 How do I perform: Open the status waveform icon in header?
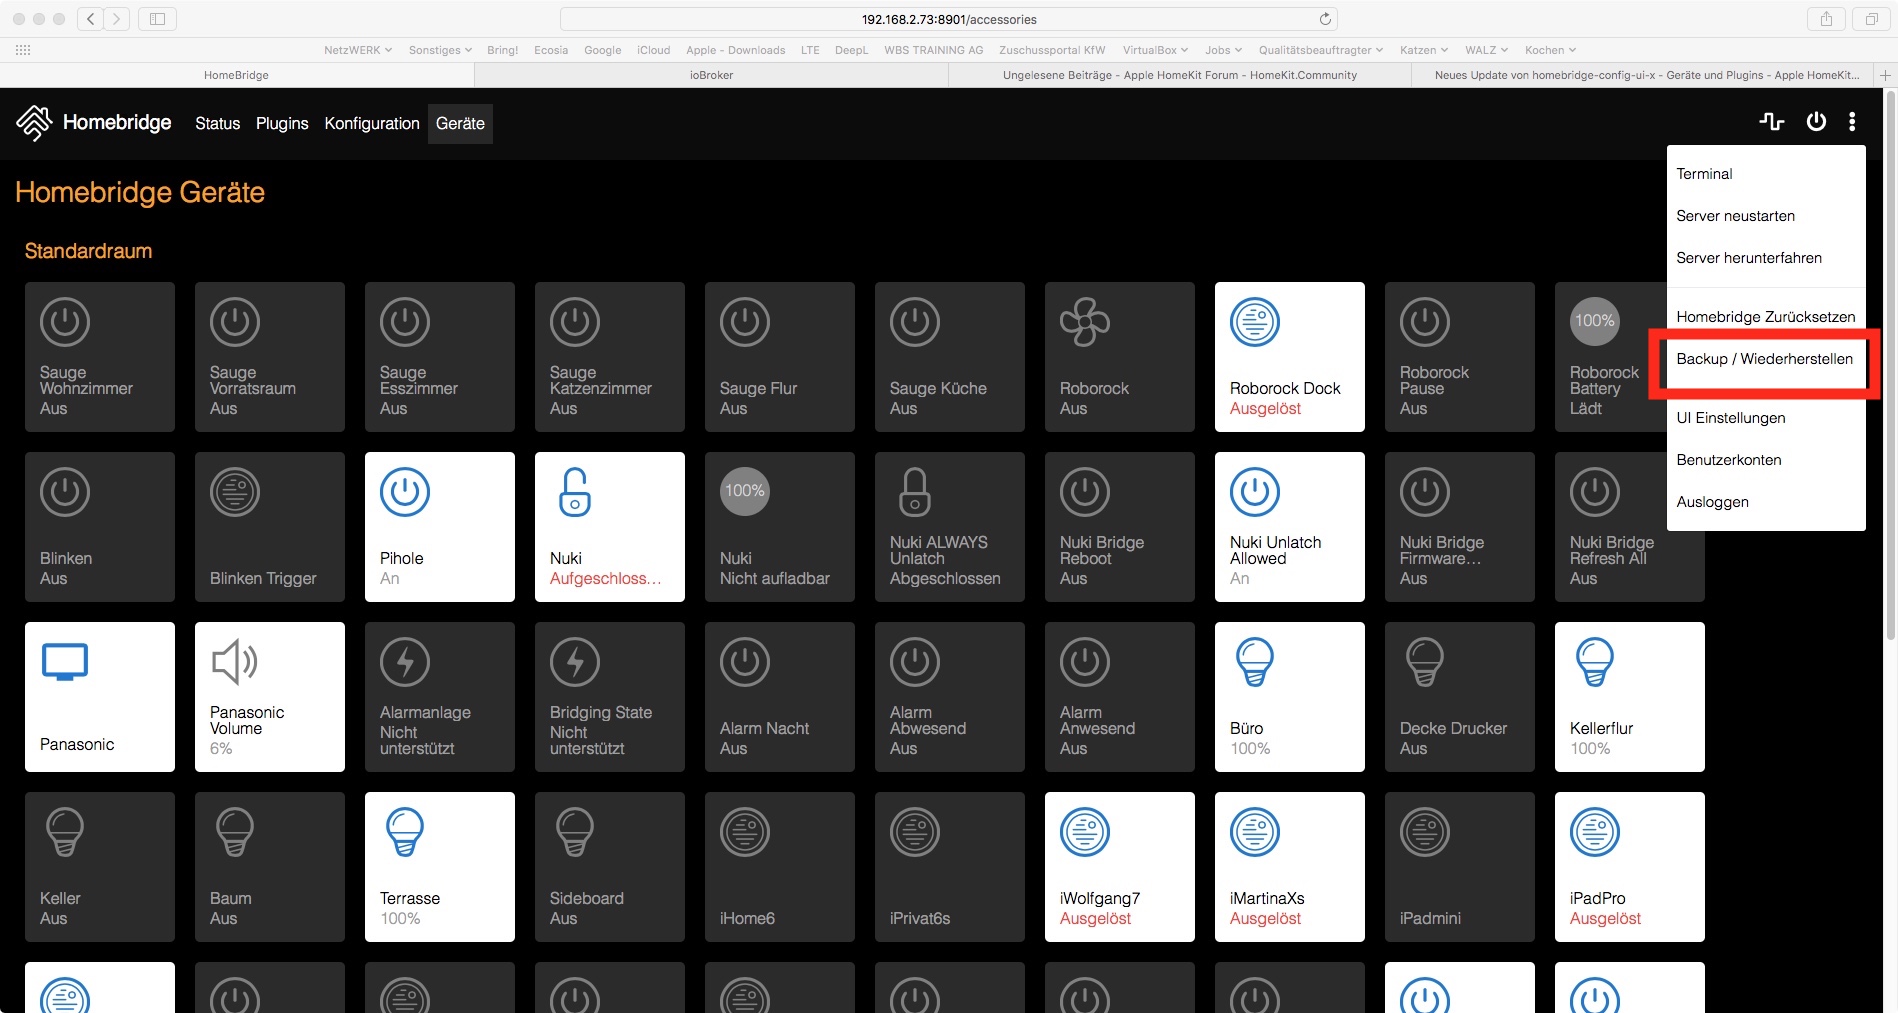click(1772, 122)
